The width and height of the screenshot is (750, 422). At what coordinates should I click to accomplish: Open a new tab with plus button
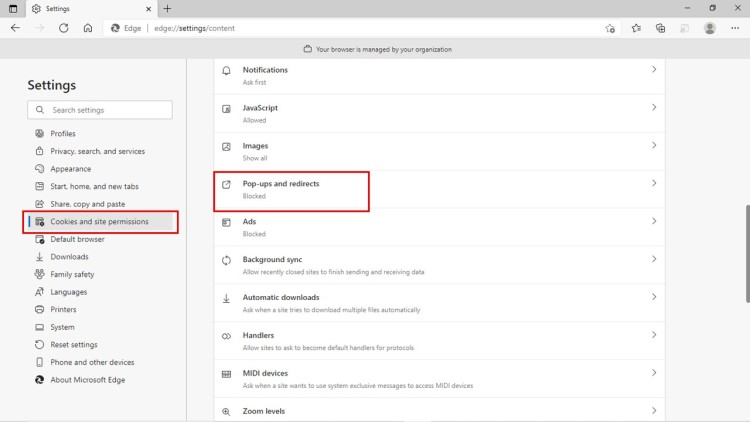click(167, 8)
